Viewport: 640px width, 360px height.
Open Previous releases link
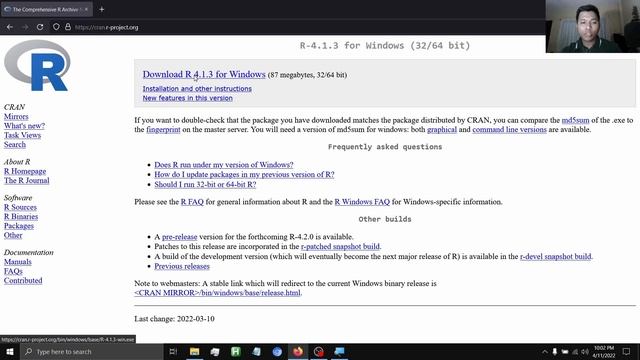(182, 266)
